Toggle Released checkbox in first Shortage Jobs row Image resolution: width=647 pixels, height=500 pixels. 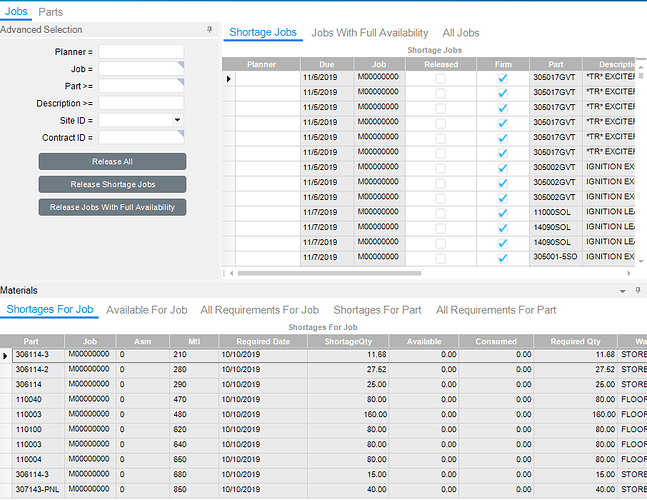click(x=440, y=78)
